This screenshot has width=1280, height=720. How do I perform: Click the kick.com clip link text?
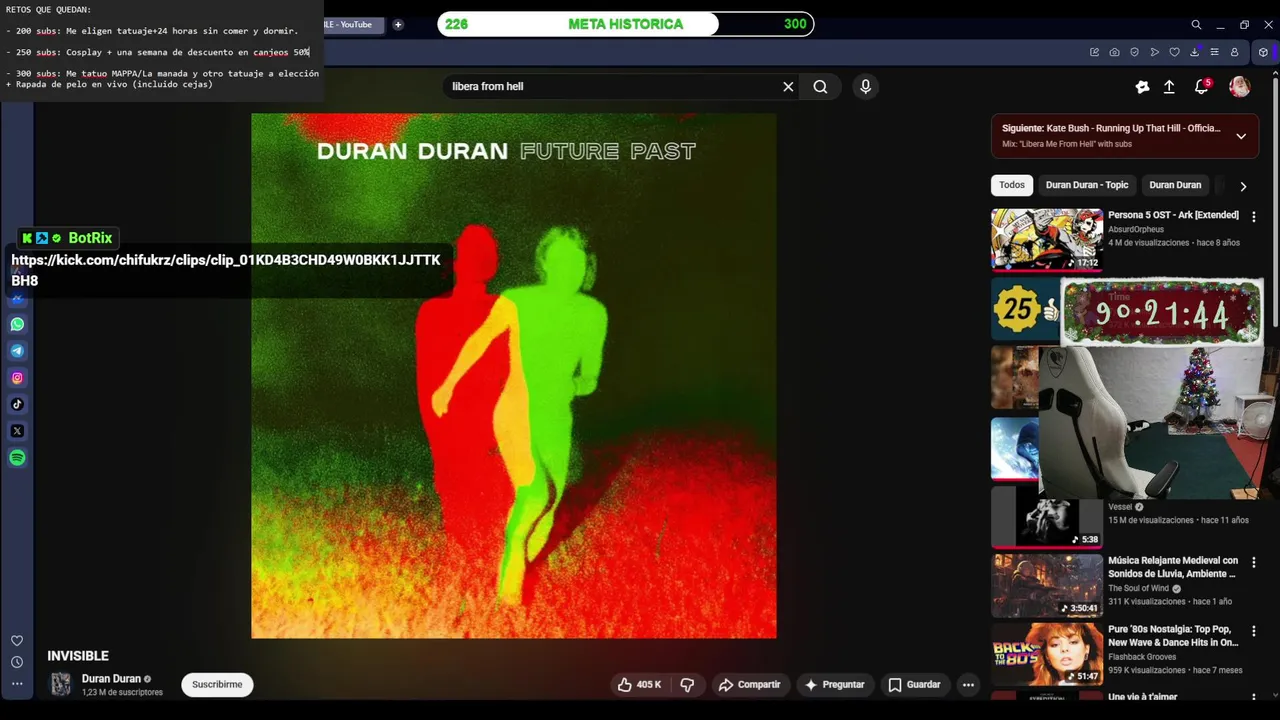[226, 270]
